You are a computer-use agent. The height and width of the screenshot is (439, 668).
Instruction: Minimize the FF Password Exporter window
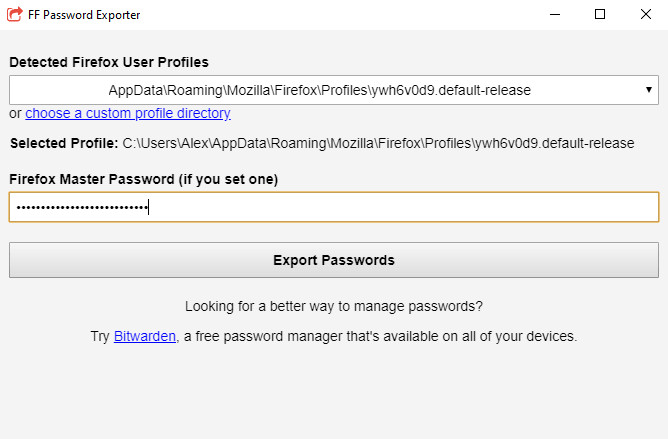(555, 15)
